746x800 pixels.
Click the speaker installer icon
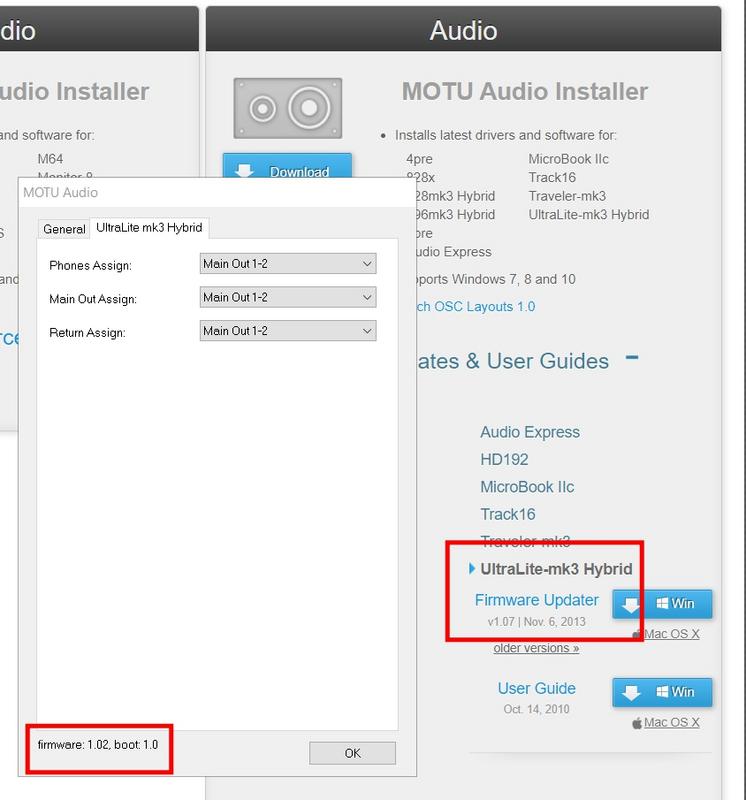(288, 108)
